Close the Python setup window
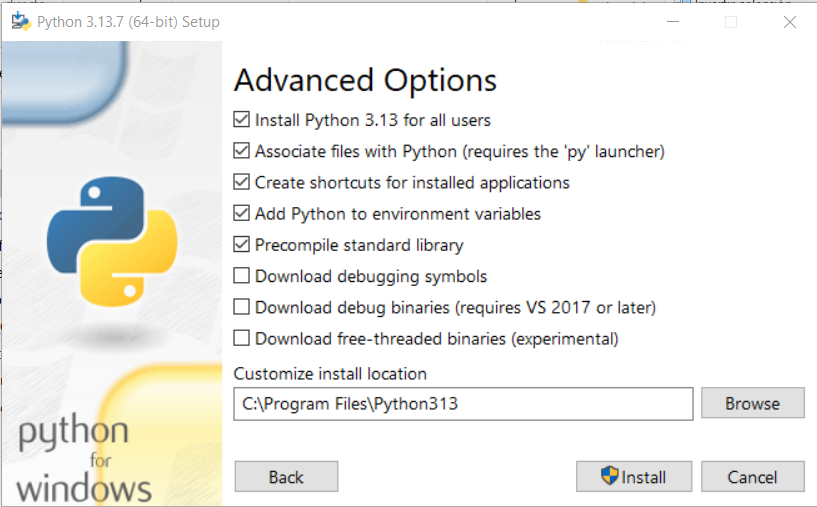This screenshot has height=507, width=817. (x=789, y=21)
